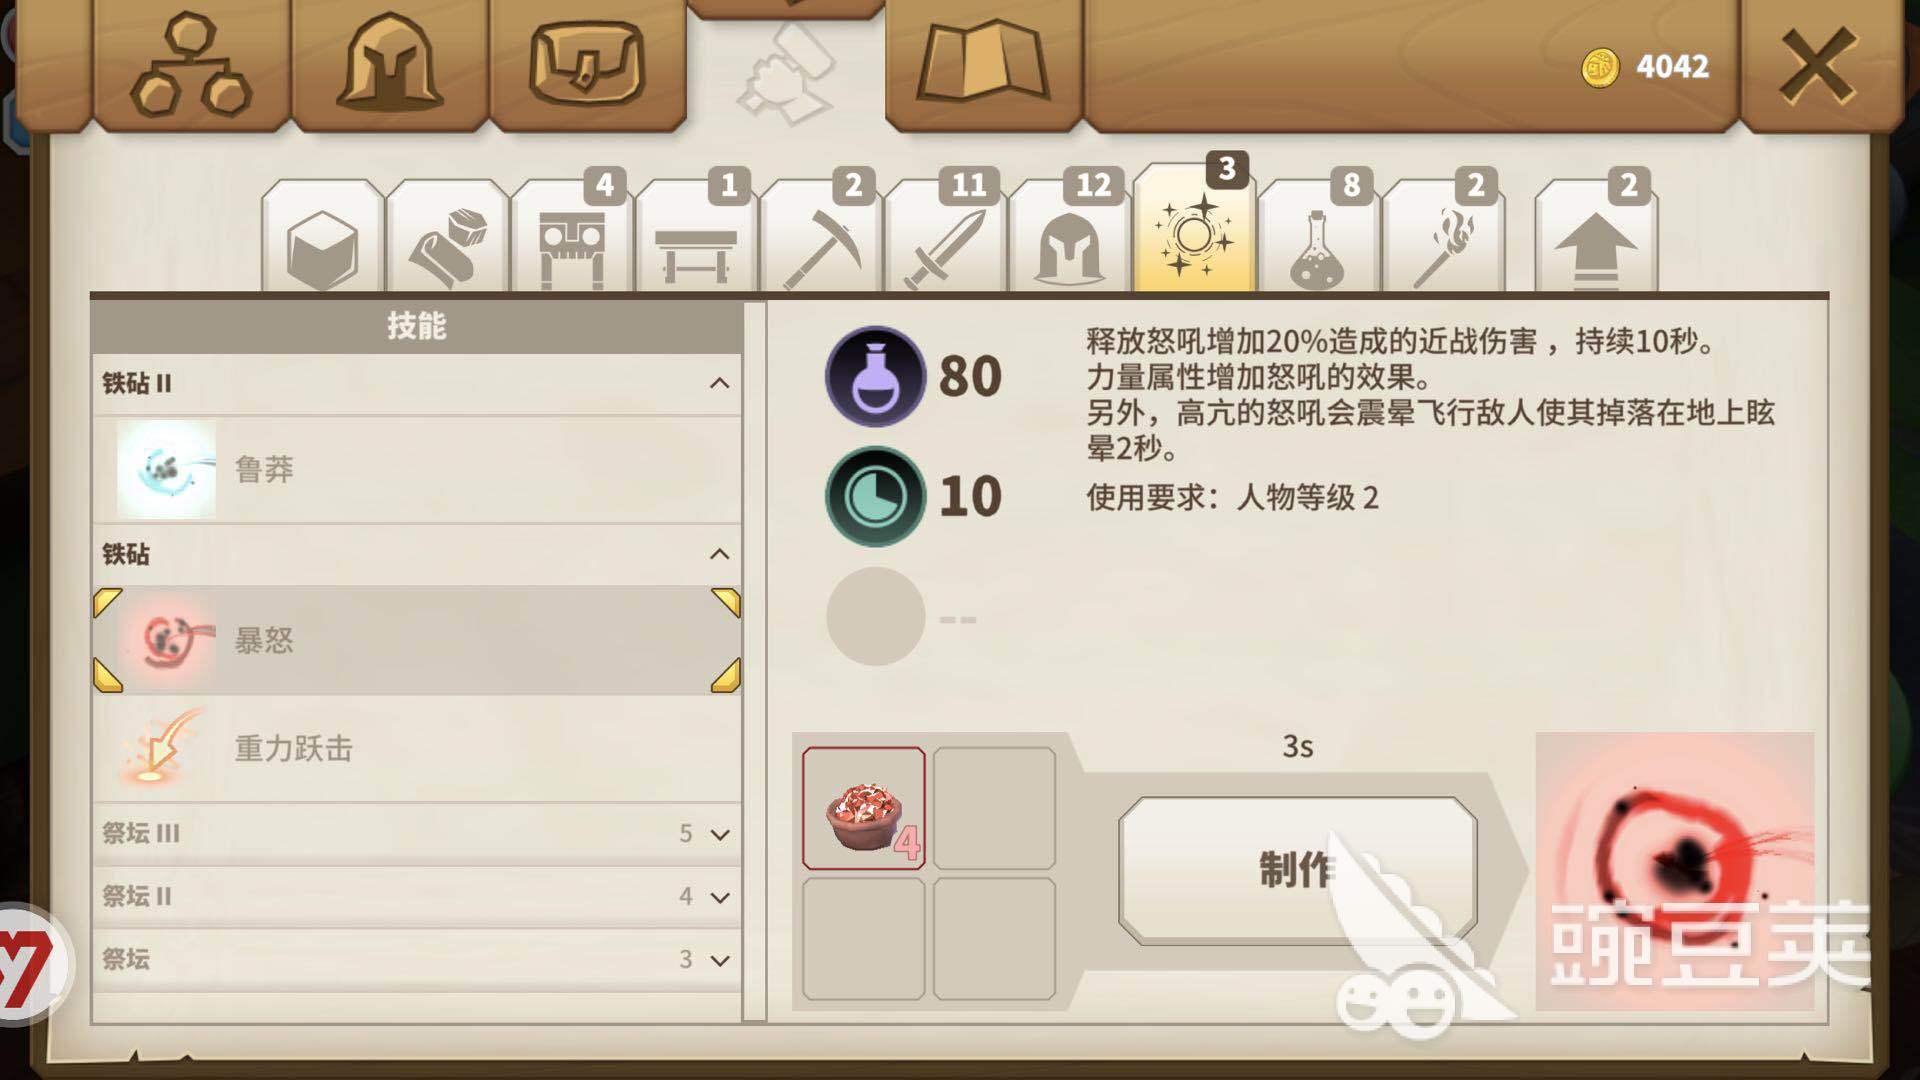Screen dimensions: 1920x1080
Task: Select the upgrade arrow crafting category
Action: coord(1596,240)
